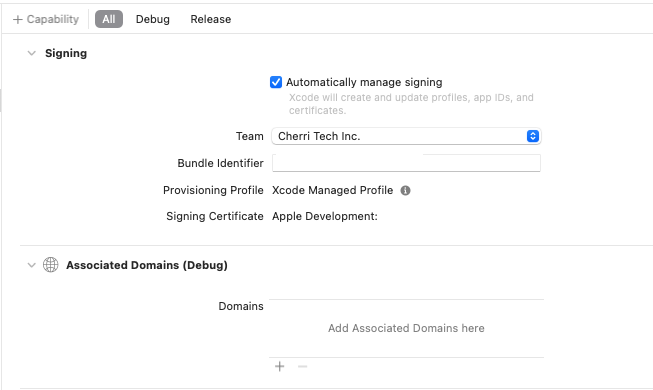Open the Team dropdown
The width and height of the screenshot is (653, 390).
point(406,136)
